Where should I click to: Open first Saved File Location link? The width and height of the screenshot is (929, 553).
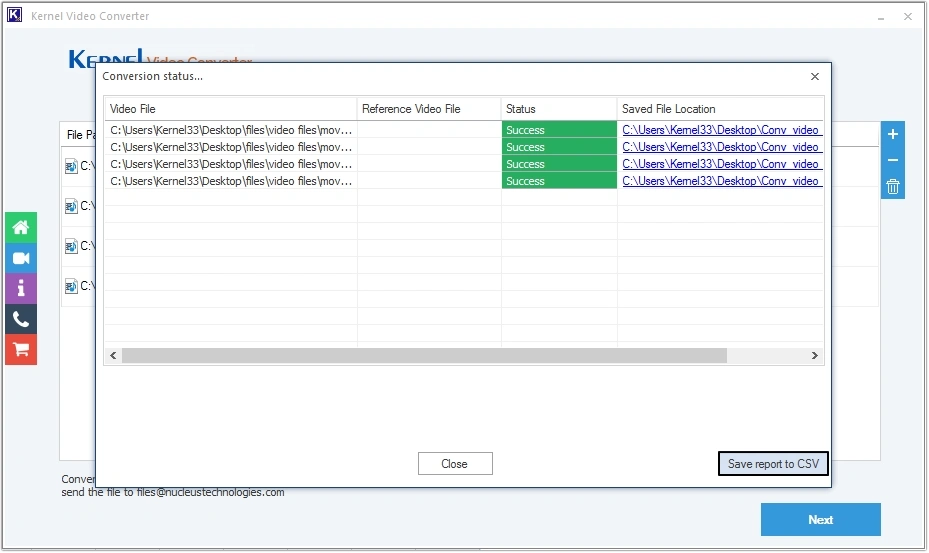[x=721, y=130]
